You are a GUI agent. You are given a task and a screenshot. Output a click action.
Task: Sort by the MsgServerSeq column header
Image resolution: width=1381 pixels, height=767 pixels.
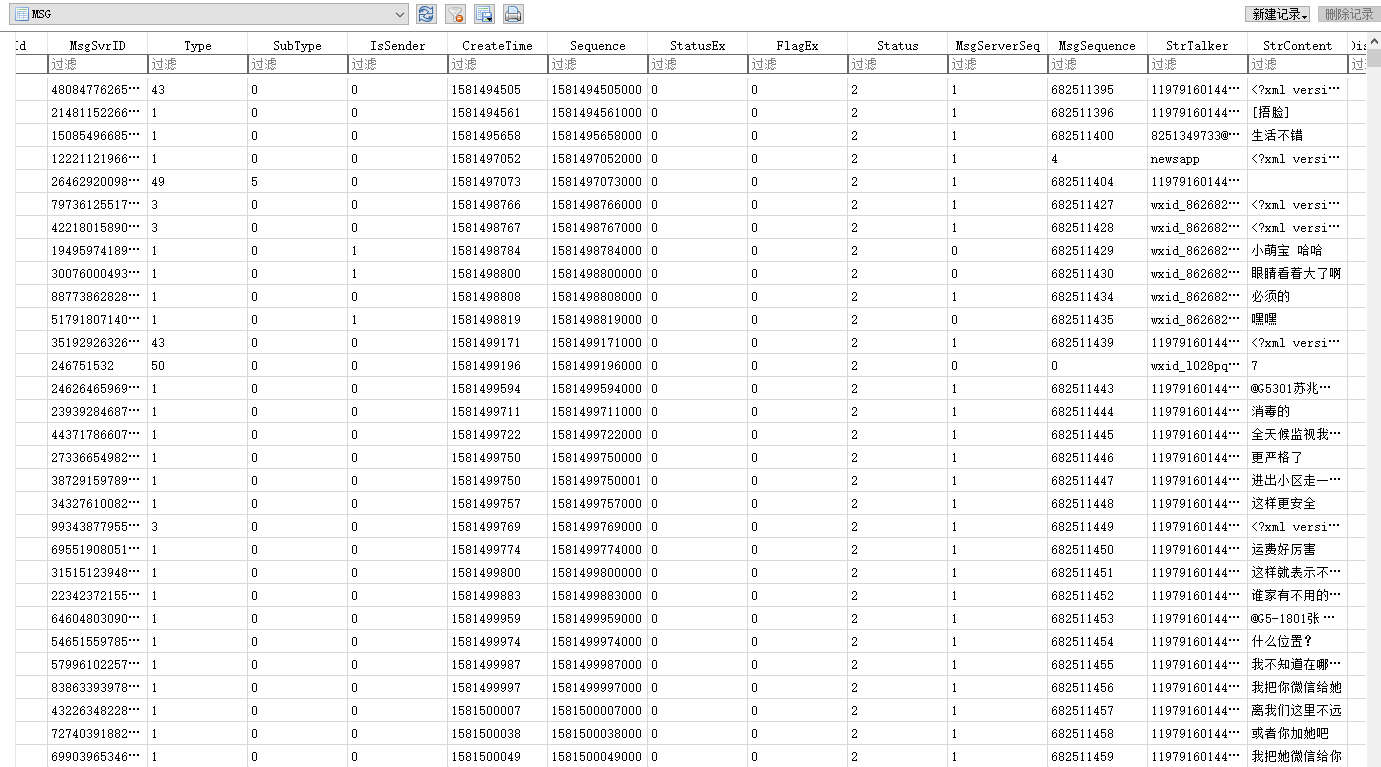[x=998, y=45]
